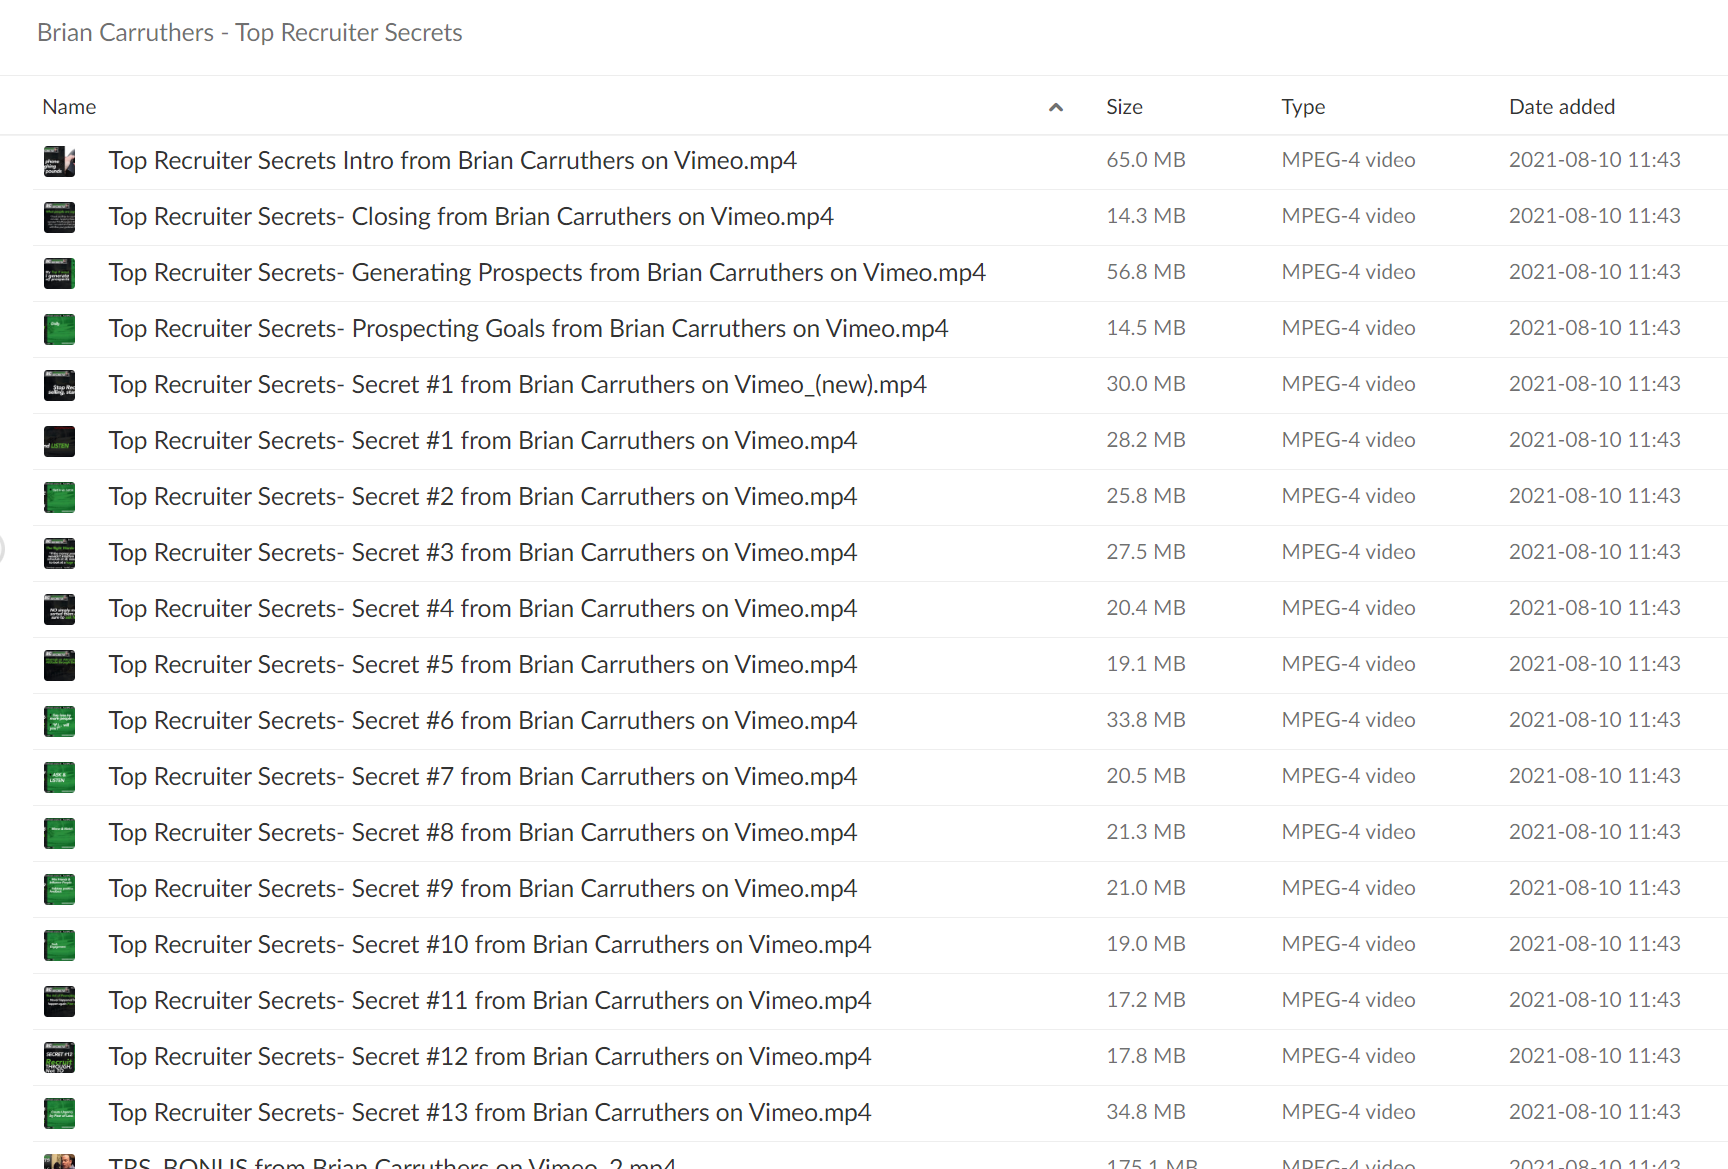Click the Secret #9 video thumbnail
The width and height of the screenshot is (1728, 1169).
click(x=59, y=889)
